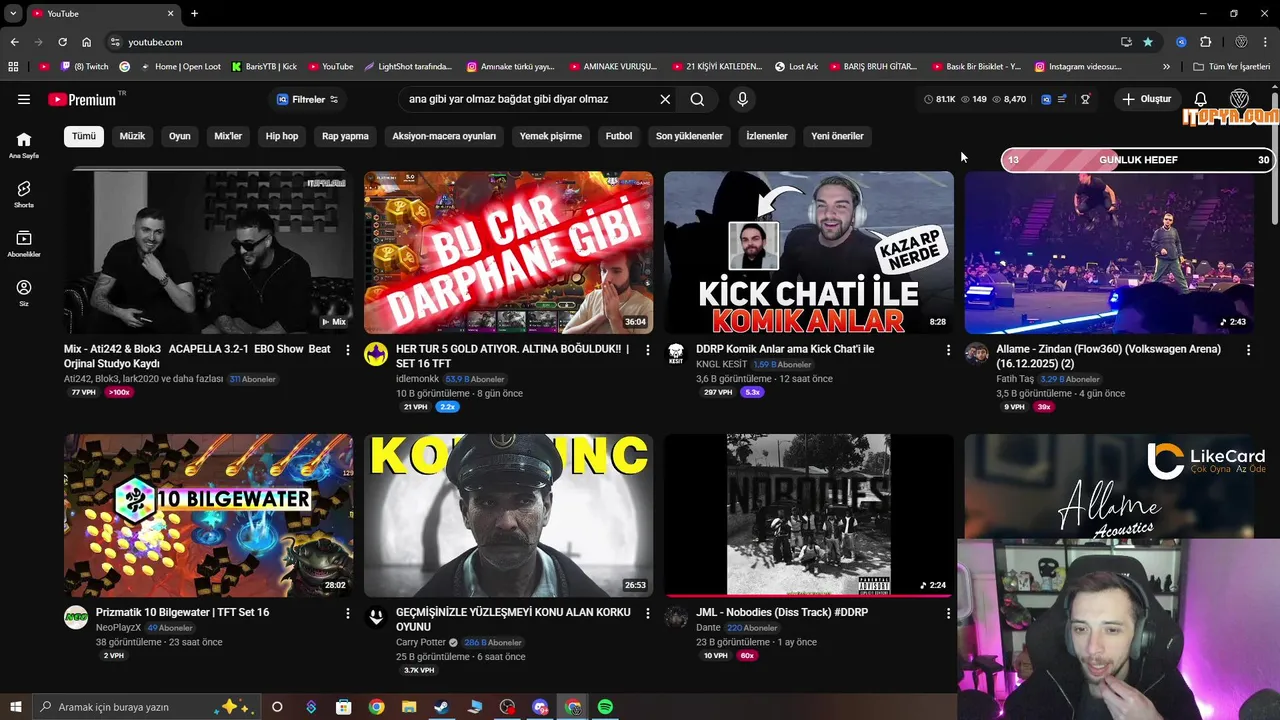
Task: Open Shorts from the sidebar
Action: coord(24,194)
